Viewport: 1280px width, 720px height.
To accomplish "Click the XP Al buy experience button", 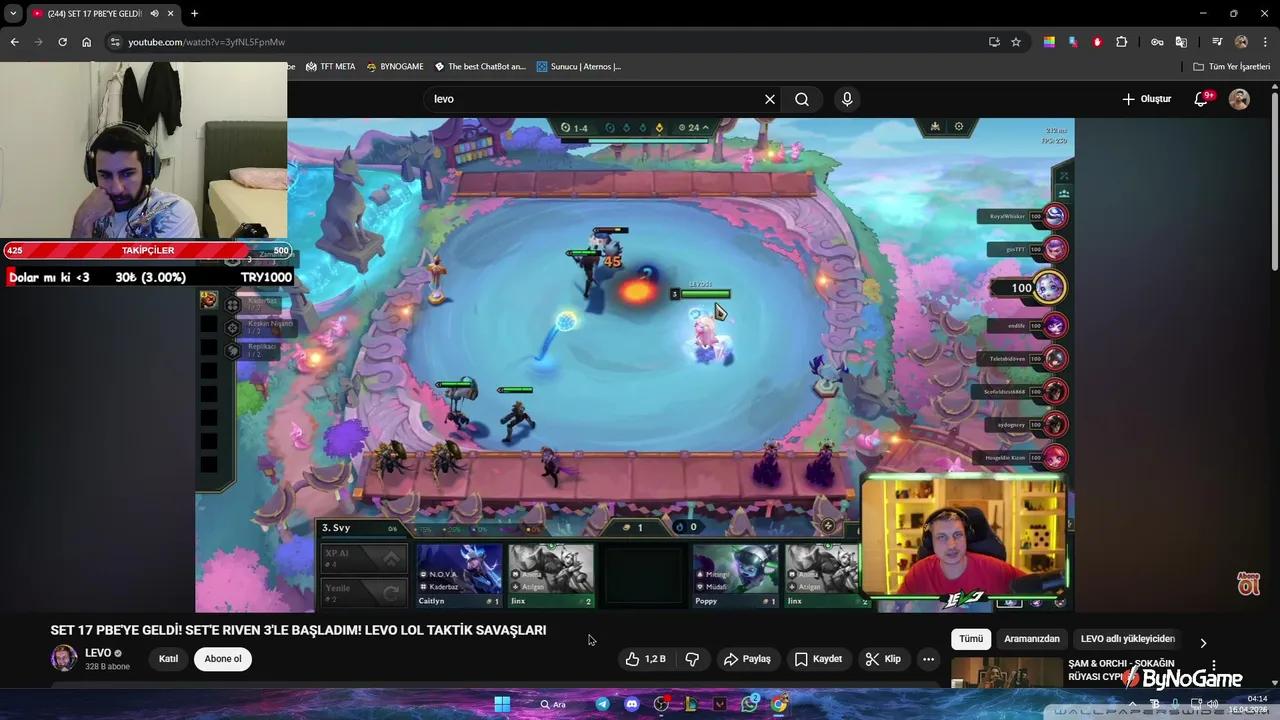I will tap(363, 558).
